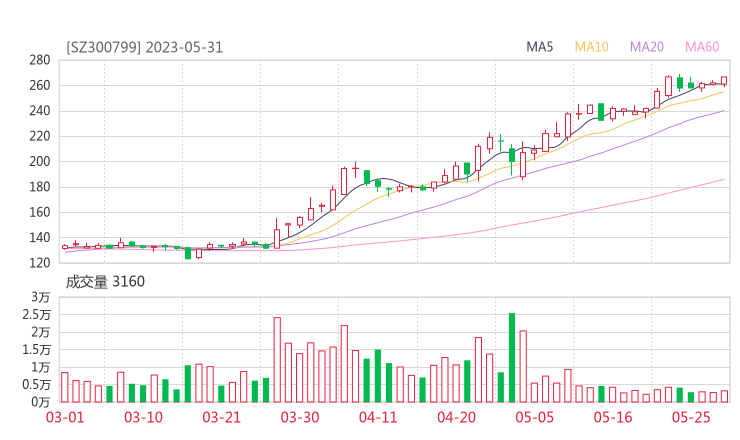740x440 pixels.
Task: Click the 240 price axis label
Action: [x=40, y=111]
